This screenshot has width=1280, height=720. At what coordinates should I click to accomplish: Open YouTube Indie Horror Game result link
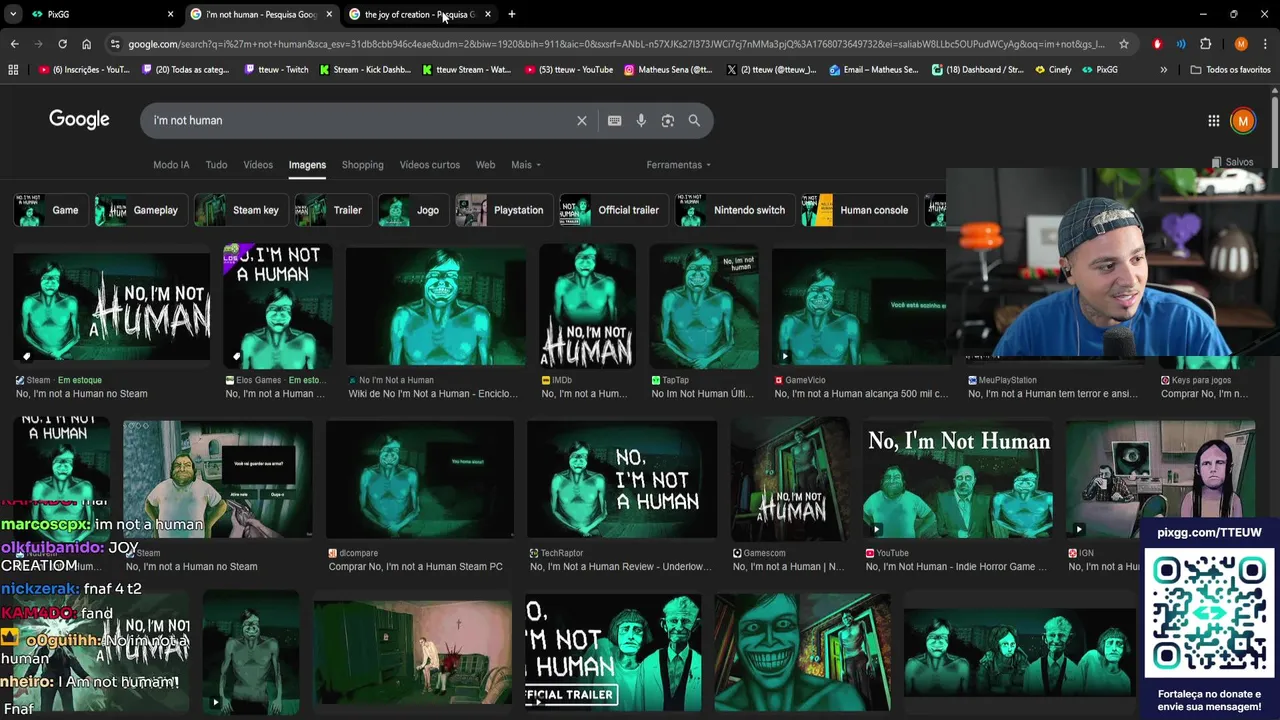pos(956,567)
